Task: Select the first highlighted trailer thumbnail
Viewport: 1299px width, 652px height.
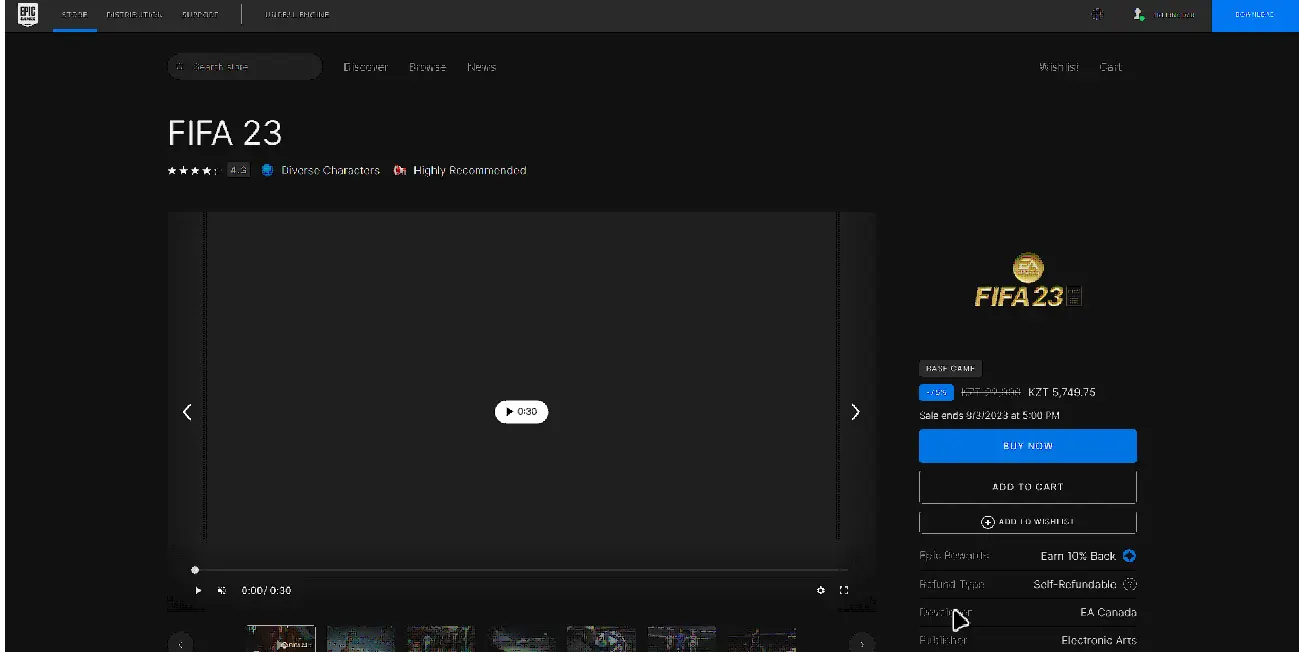Action: point(281,639)
